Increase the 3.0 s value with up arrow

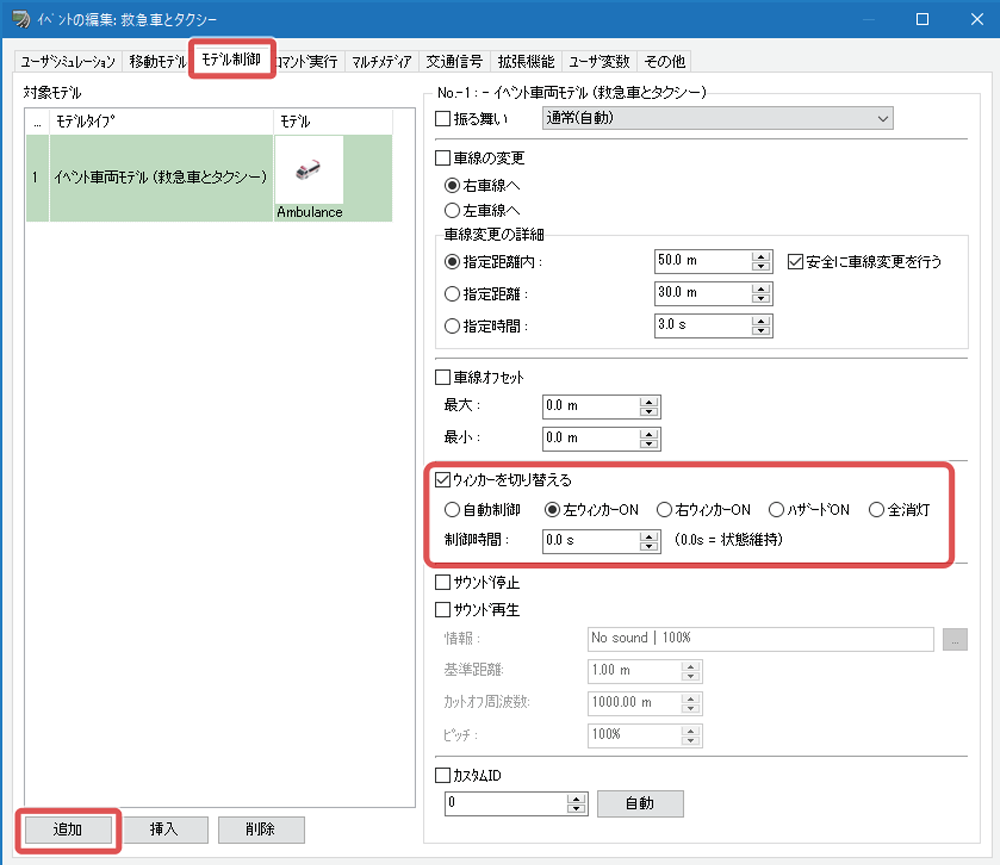[761, 321]
